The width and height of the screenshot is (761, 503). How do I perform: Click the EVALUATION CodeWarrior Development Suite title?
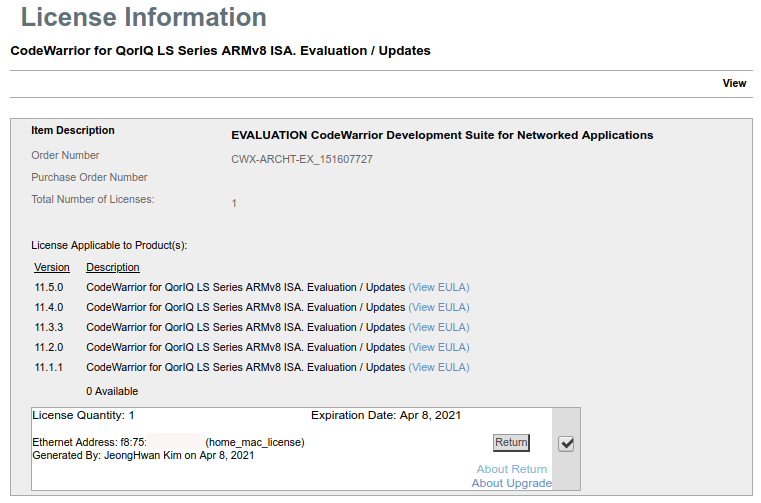[x=442, y=135]
